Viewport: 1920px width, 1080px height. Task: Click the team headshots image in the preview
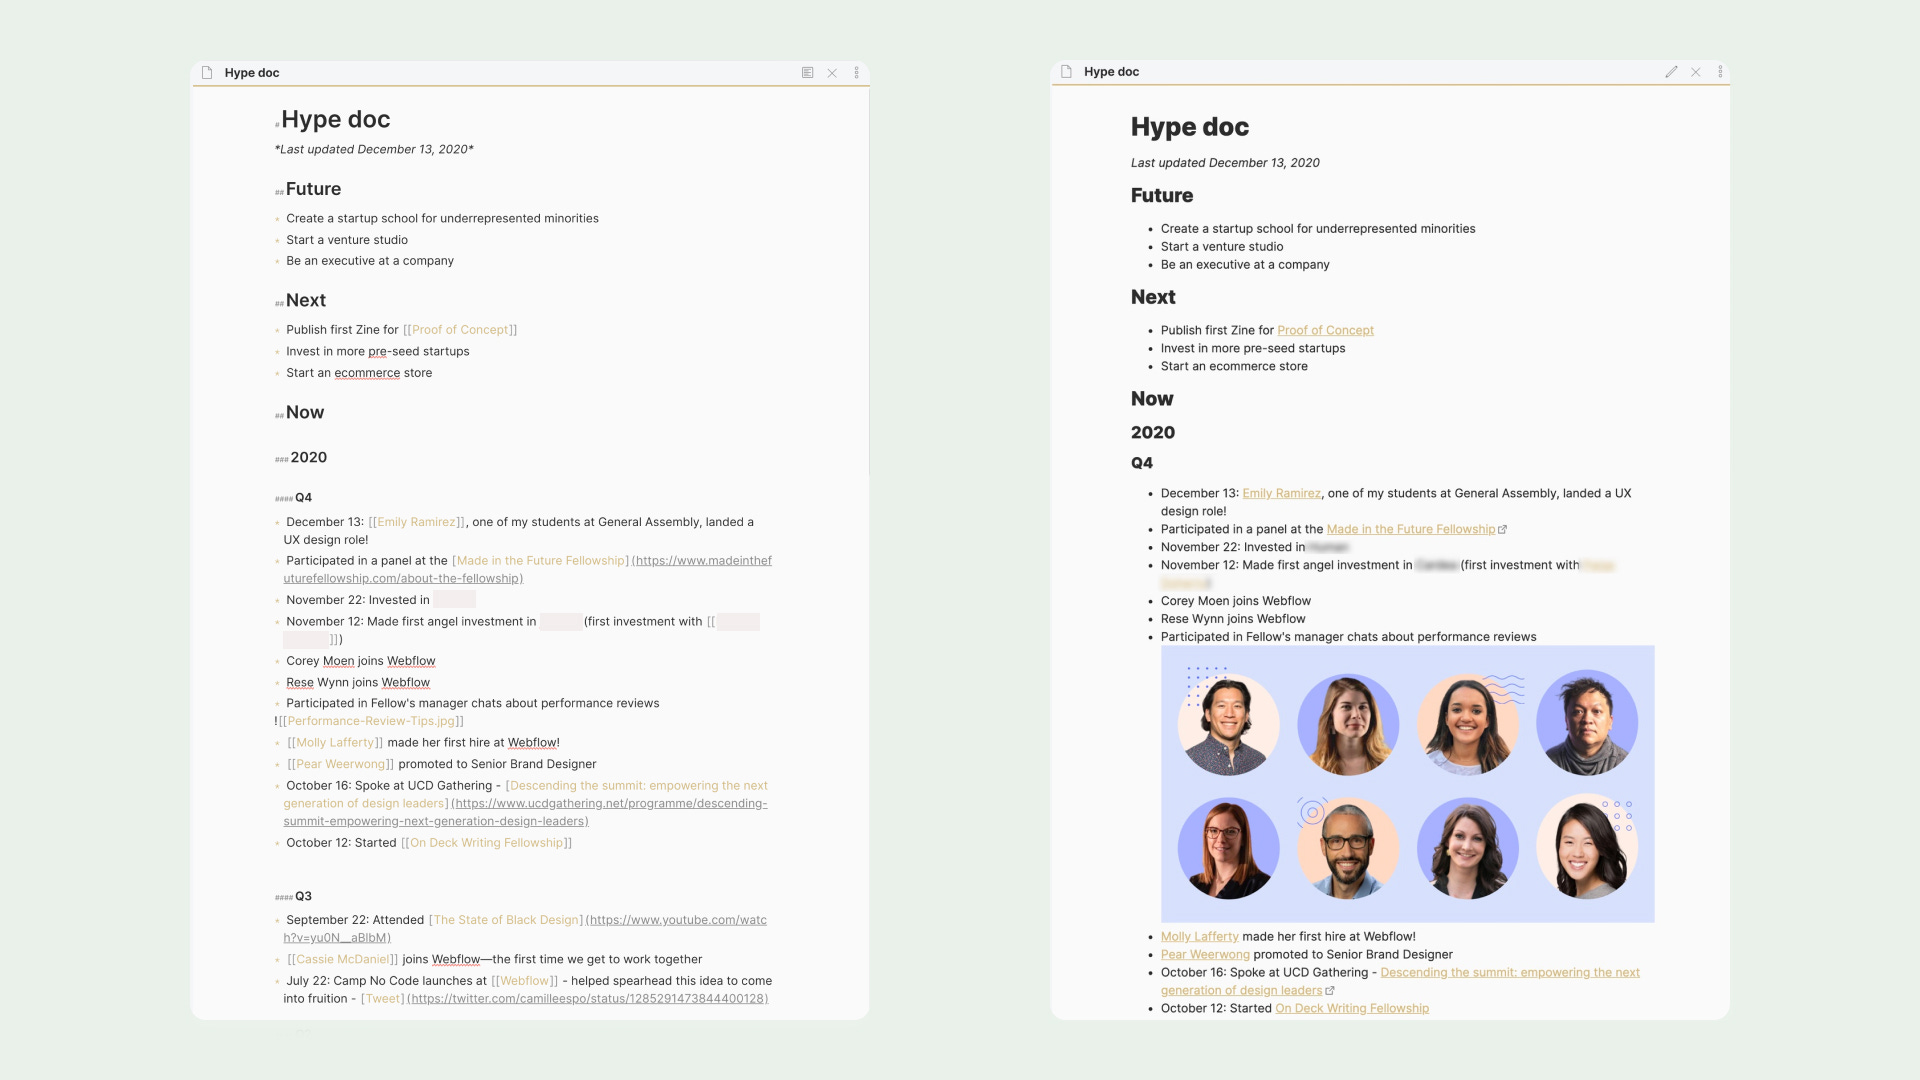pos(1407,784)
